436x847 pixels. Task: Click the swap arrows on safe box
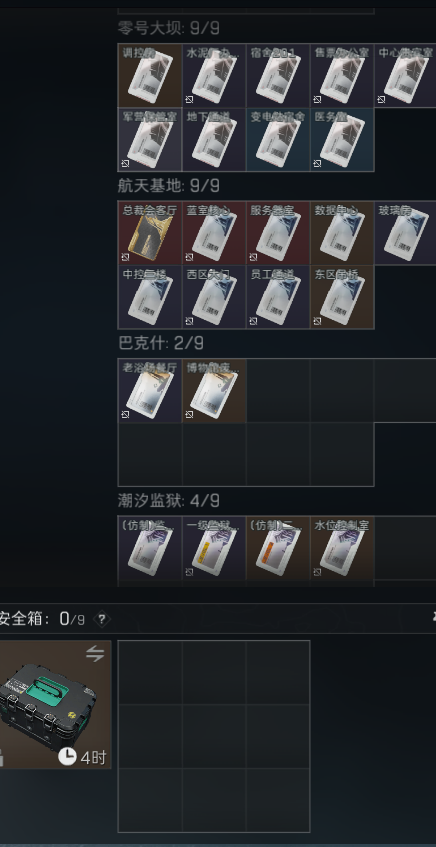click(95, 654)
